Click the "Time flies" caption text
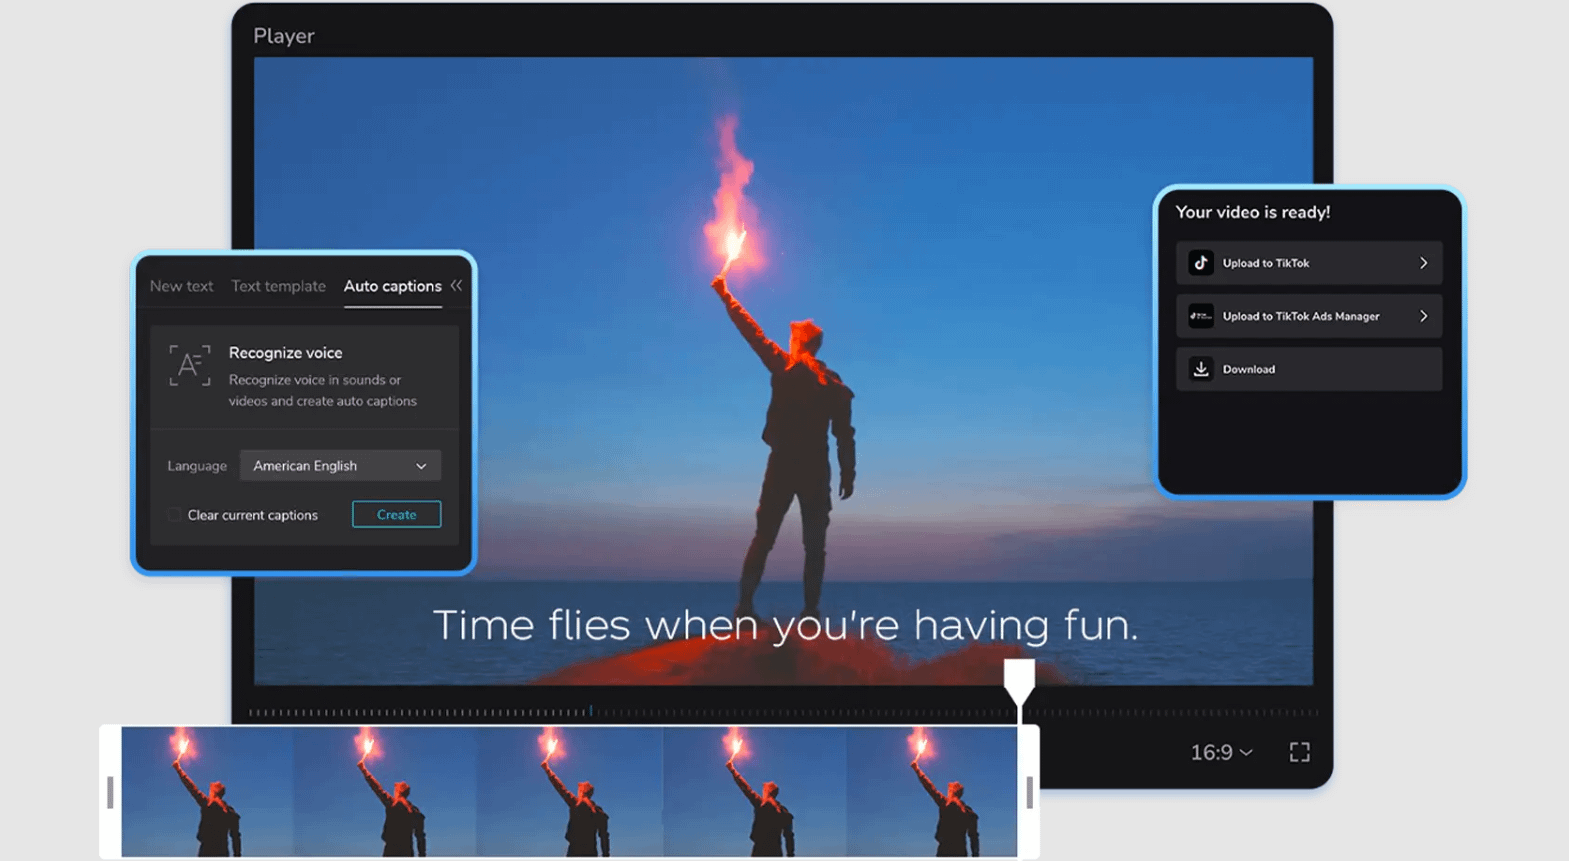 (785, 626)
